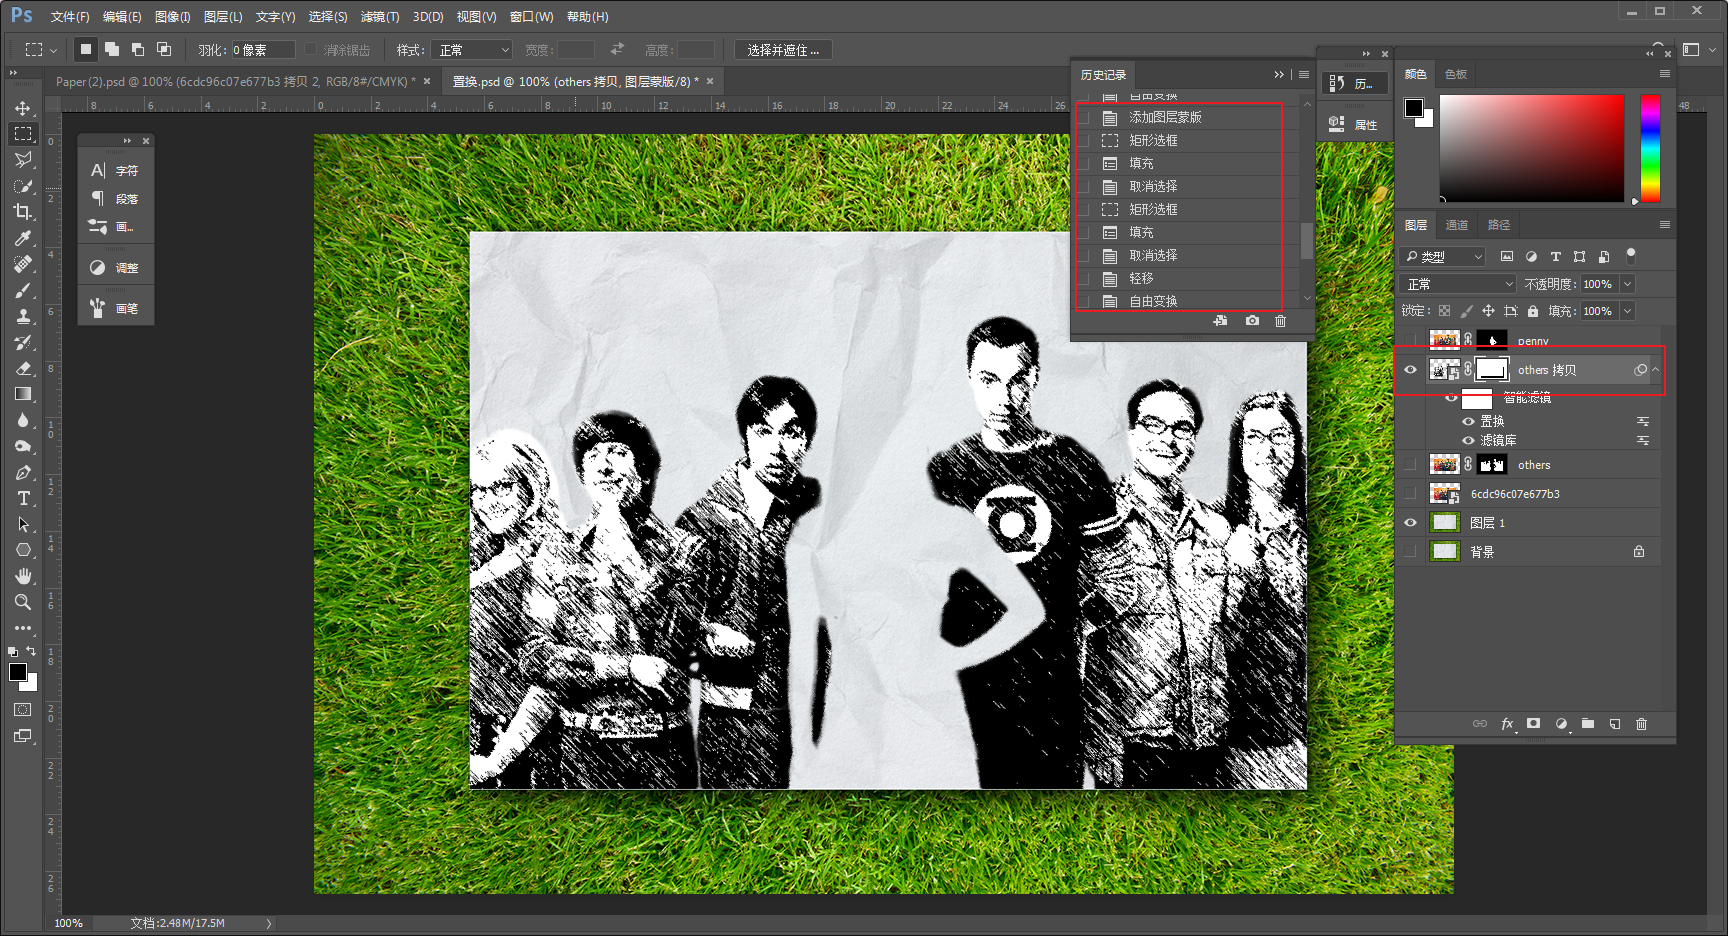Hide the '图层 1' layer

click(x=1410, y=523)
